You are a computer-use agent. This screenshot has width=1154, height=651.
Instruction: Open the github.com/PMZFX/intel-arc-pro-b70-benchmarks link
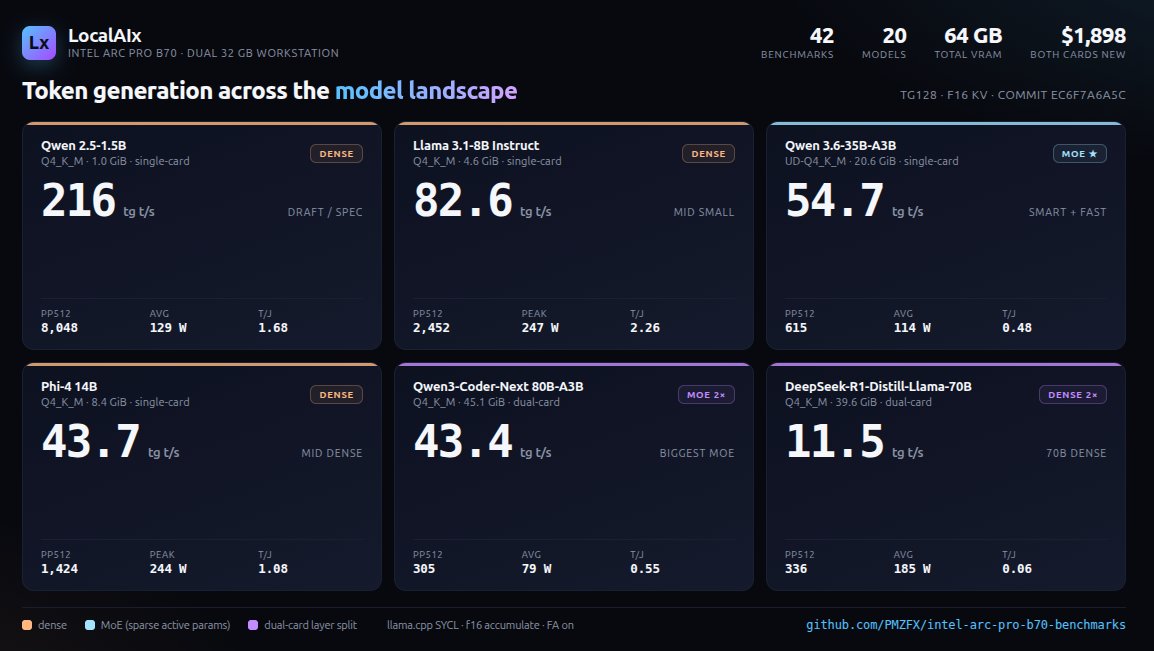[966, 625]
